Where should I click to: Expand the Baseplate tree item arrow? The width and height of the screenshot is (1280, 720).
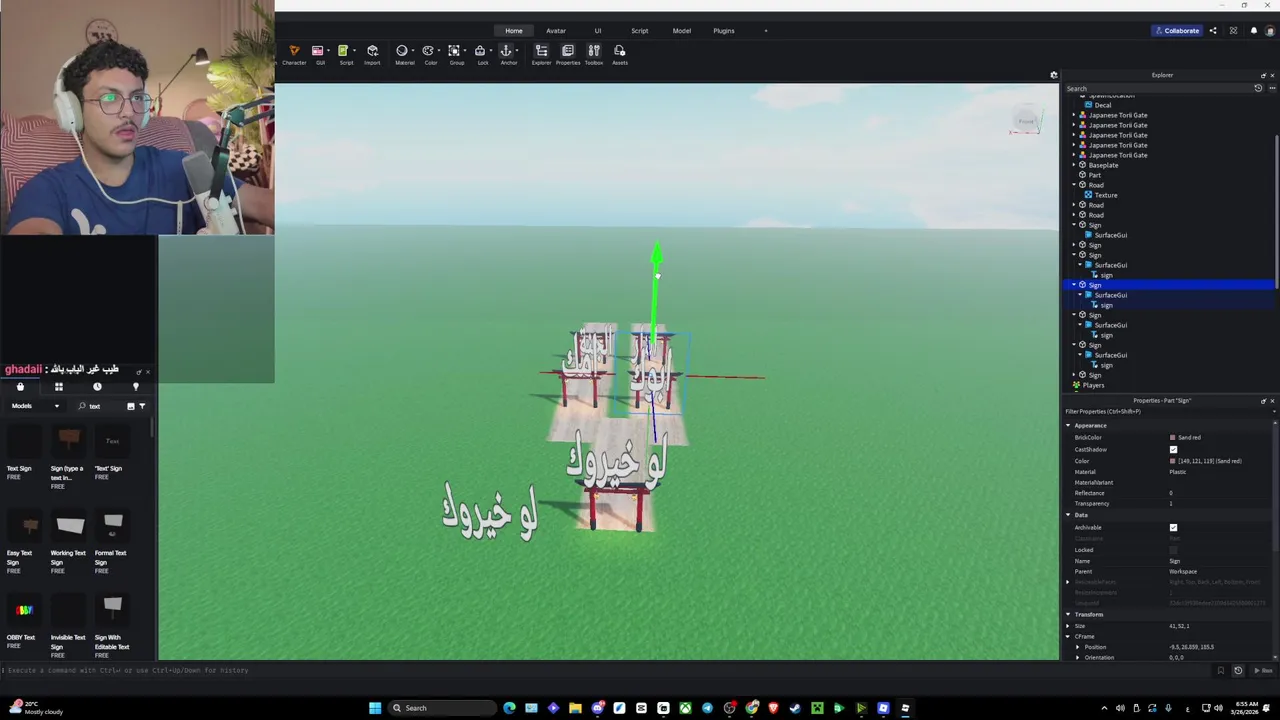(x=1074, y=165)
